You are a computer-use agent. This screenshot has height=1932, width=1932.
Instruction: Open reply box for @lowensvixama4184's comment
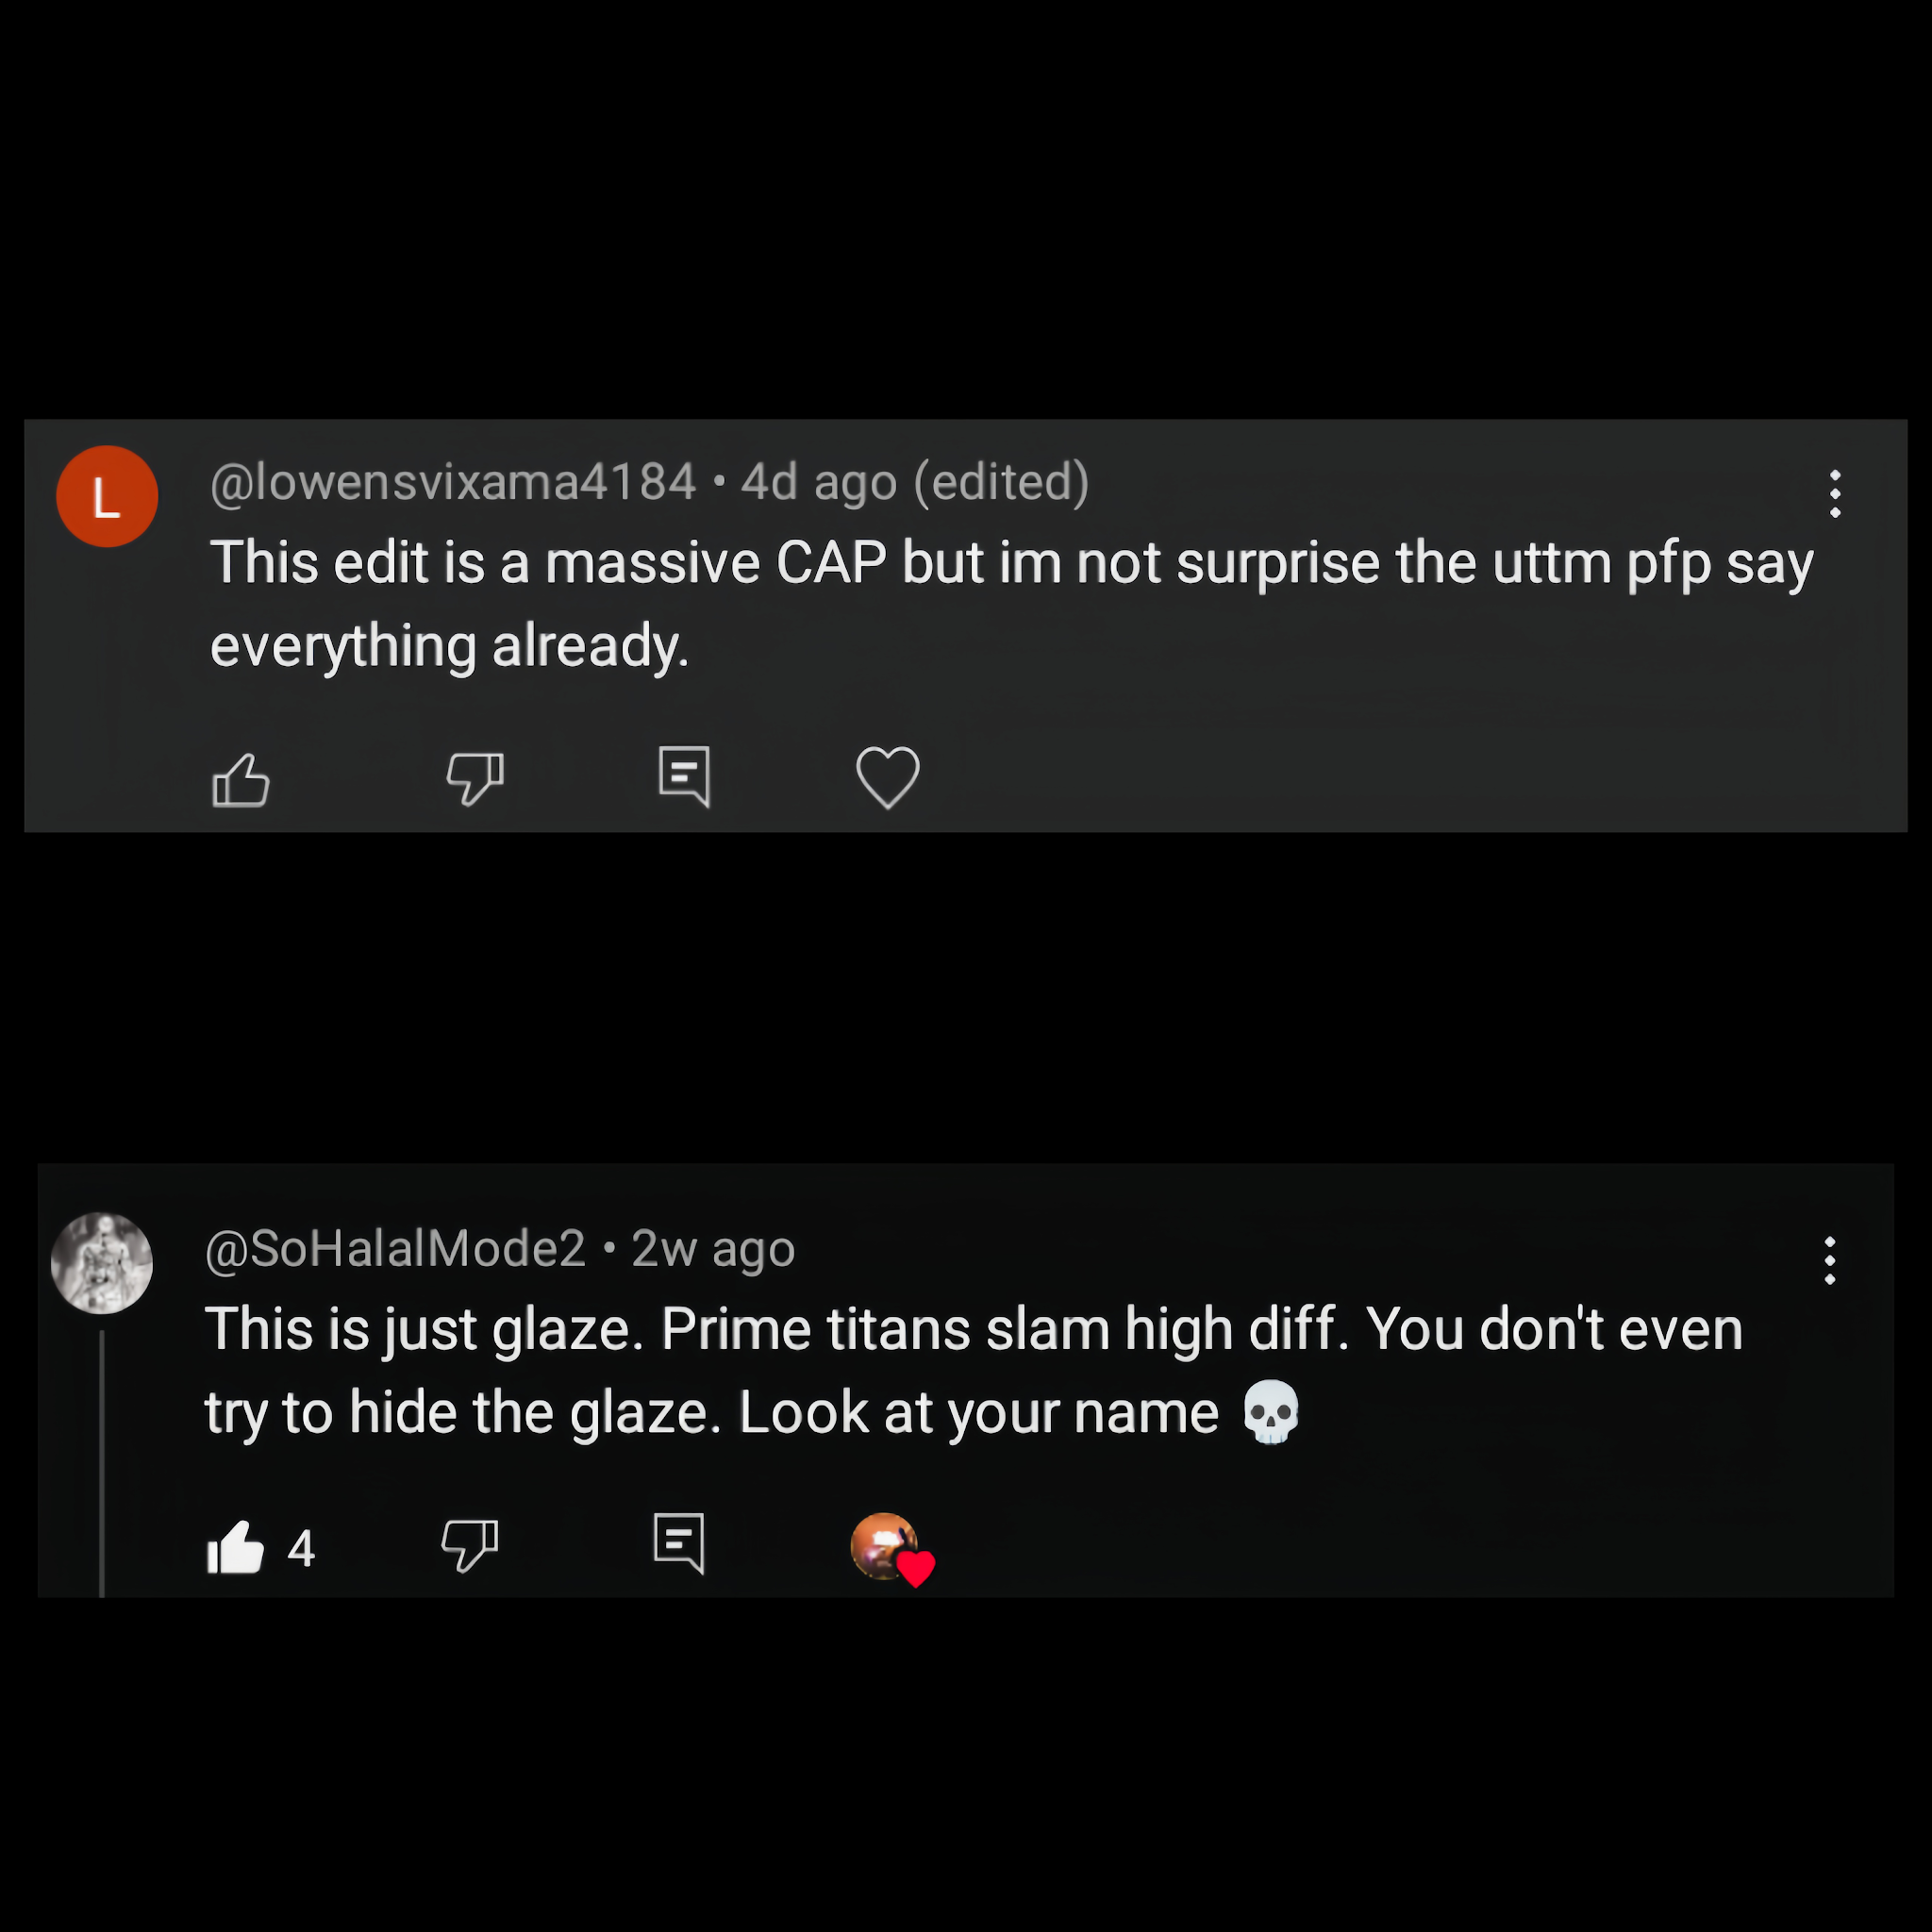(685, 777)
